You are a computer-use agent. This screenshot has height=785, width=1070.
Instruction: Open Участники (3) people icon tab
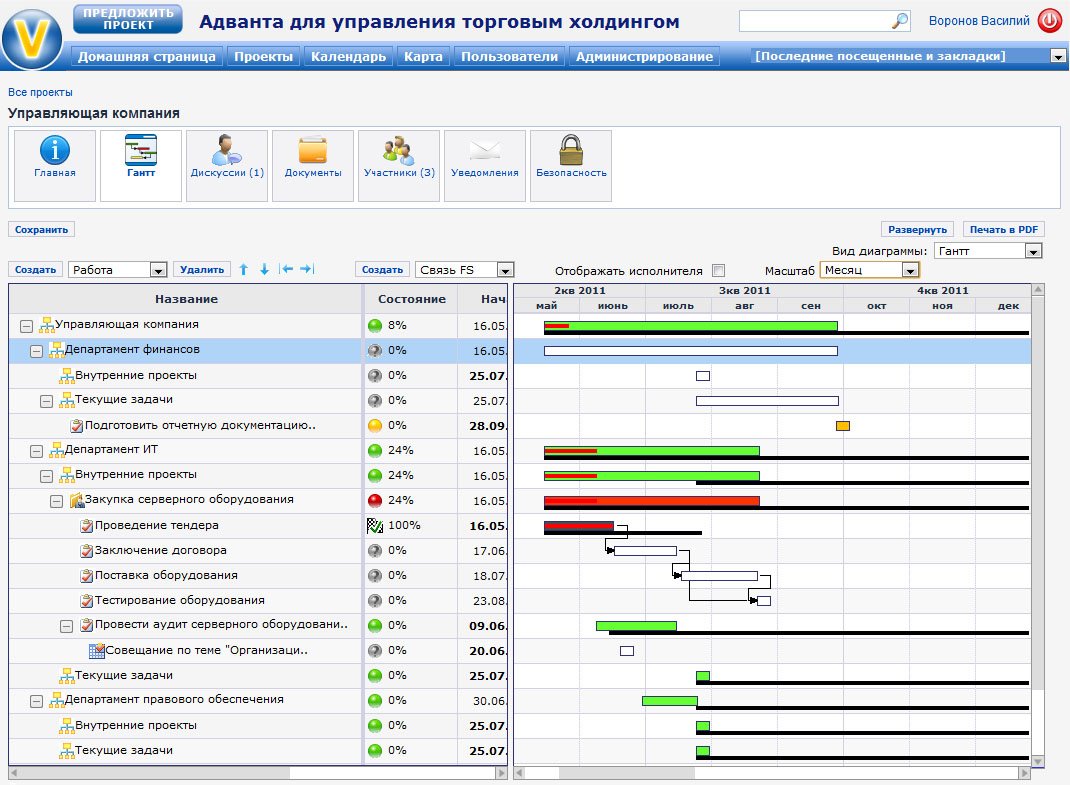[x=399, y=166]
